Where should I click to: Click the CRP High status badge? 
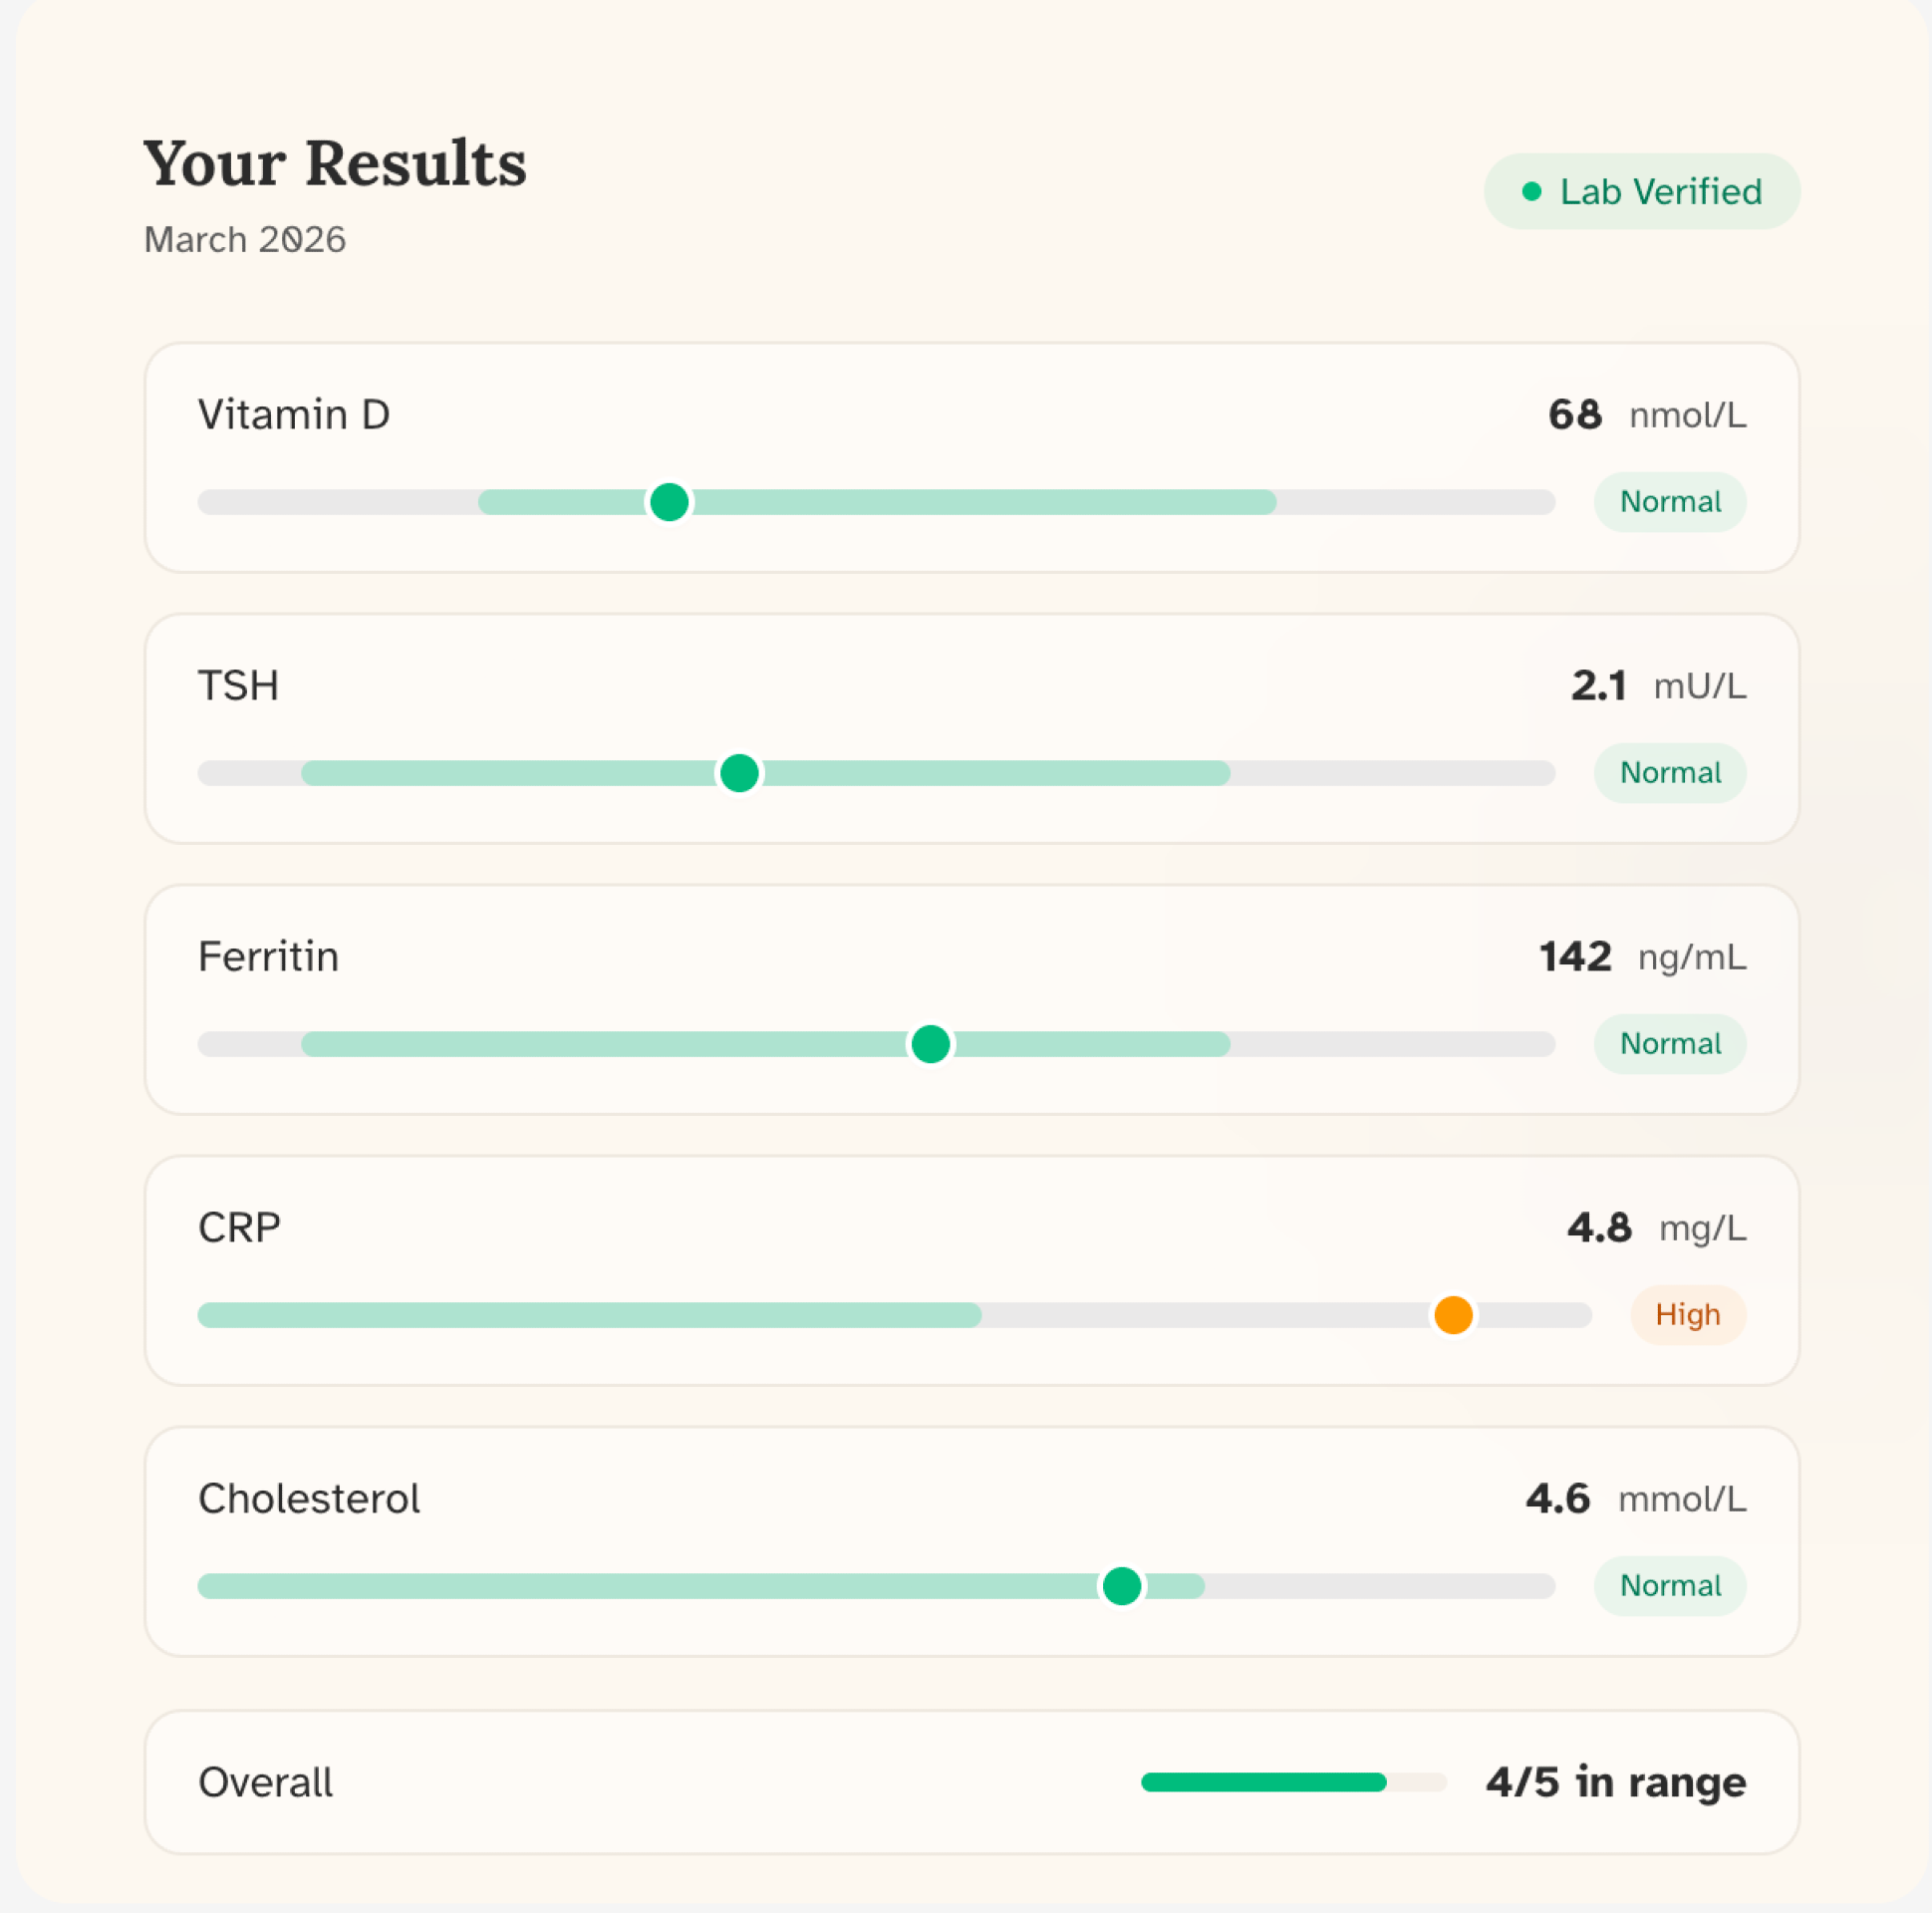pos(1688,1315)
